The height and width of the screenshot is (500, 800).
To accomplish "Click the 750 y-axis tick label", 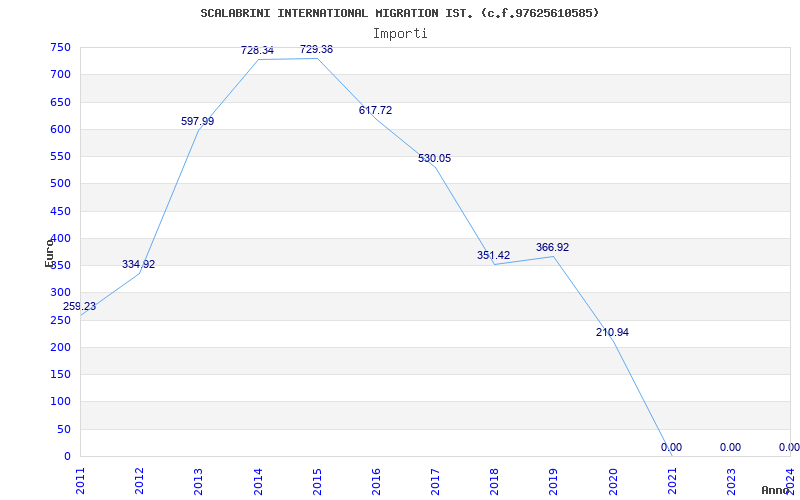I will click(60, 47).
